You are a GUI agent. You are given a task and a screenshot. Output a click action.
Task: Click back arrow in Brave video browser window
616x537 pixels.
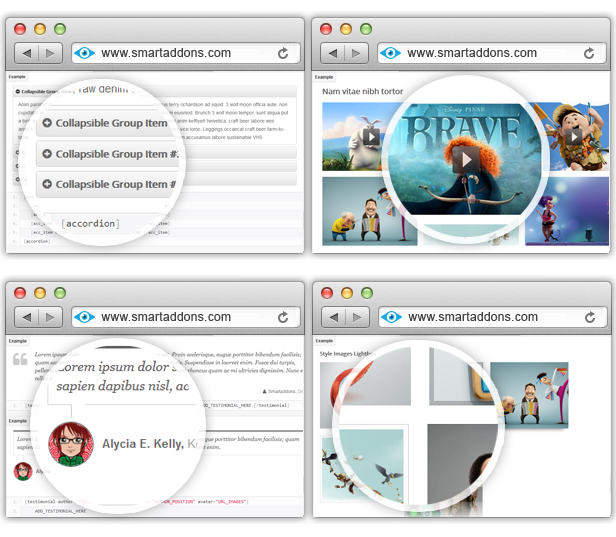[x=333, y=53]
